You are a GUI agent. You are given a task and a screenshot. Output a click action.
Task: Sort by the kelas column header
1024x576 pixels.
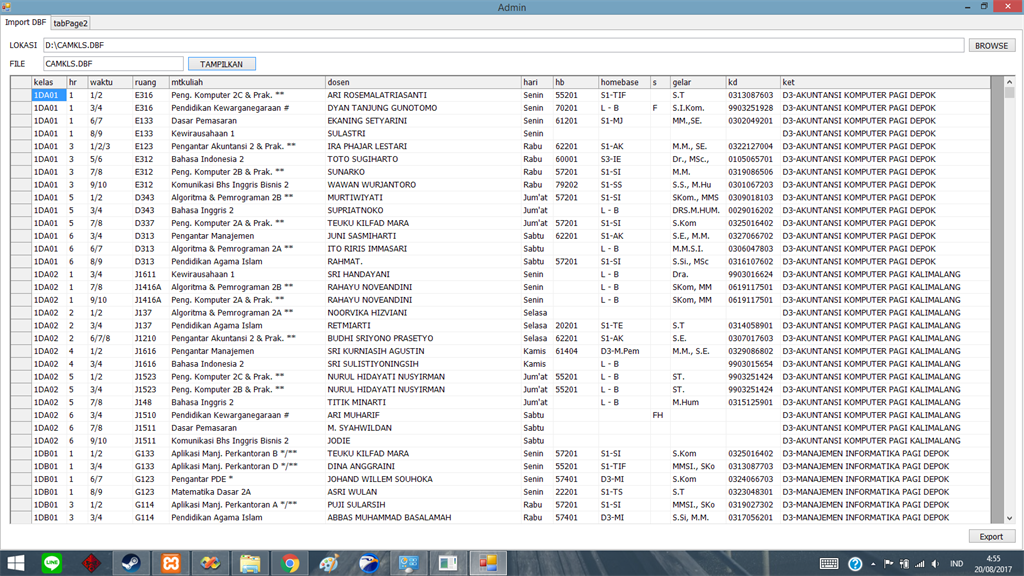(49, 82)
